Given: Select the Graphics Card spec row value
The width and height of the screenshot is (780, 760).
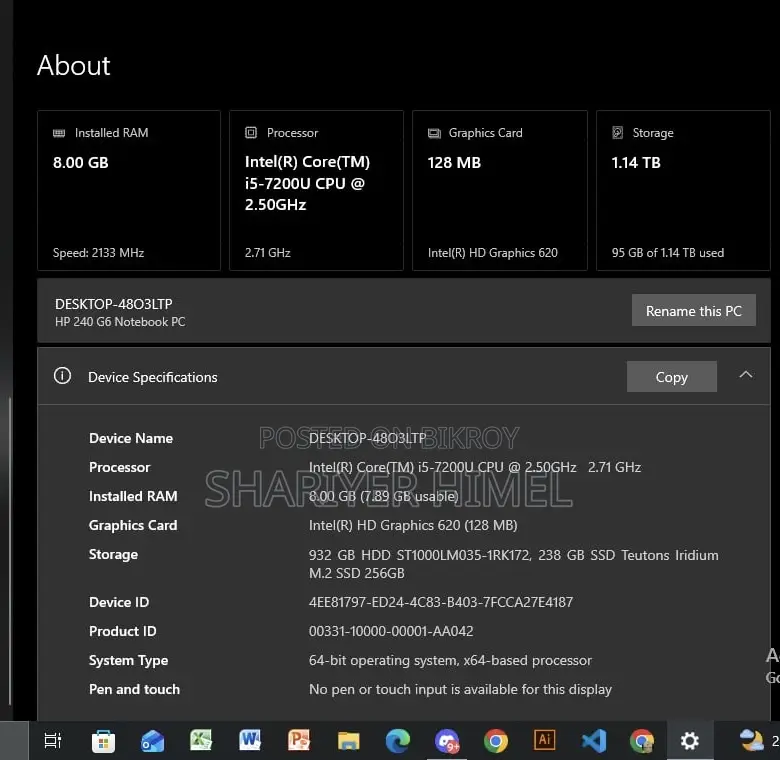Looking at the screenshot, I should click(x=413, y=525).
